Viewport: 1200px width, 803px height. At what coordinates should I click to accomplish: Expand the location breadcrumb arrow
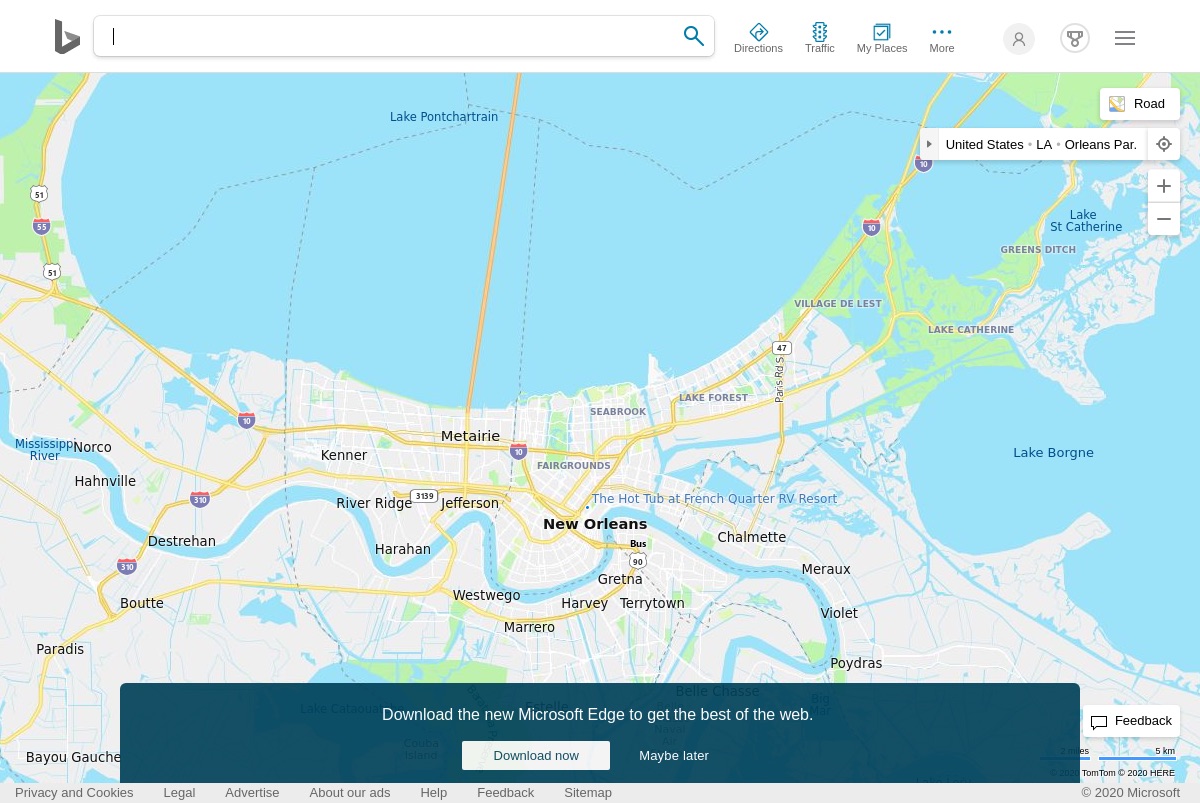[929, 144]
